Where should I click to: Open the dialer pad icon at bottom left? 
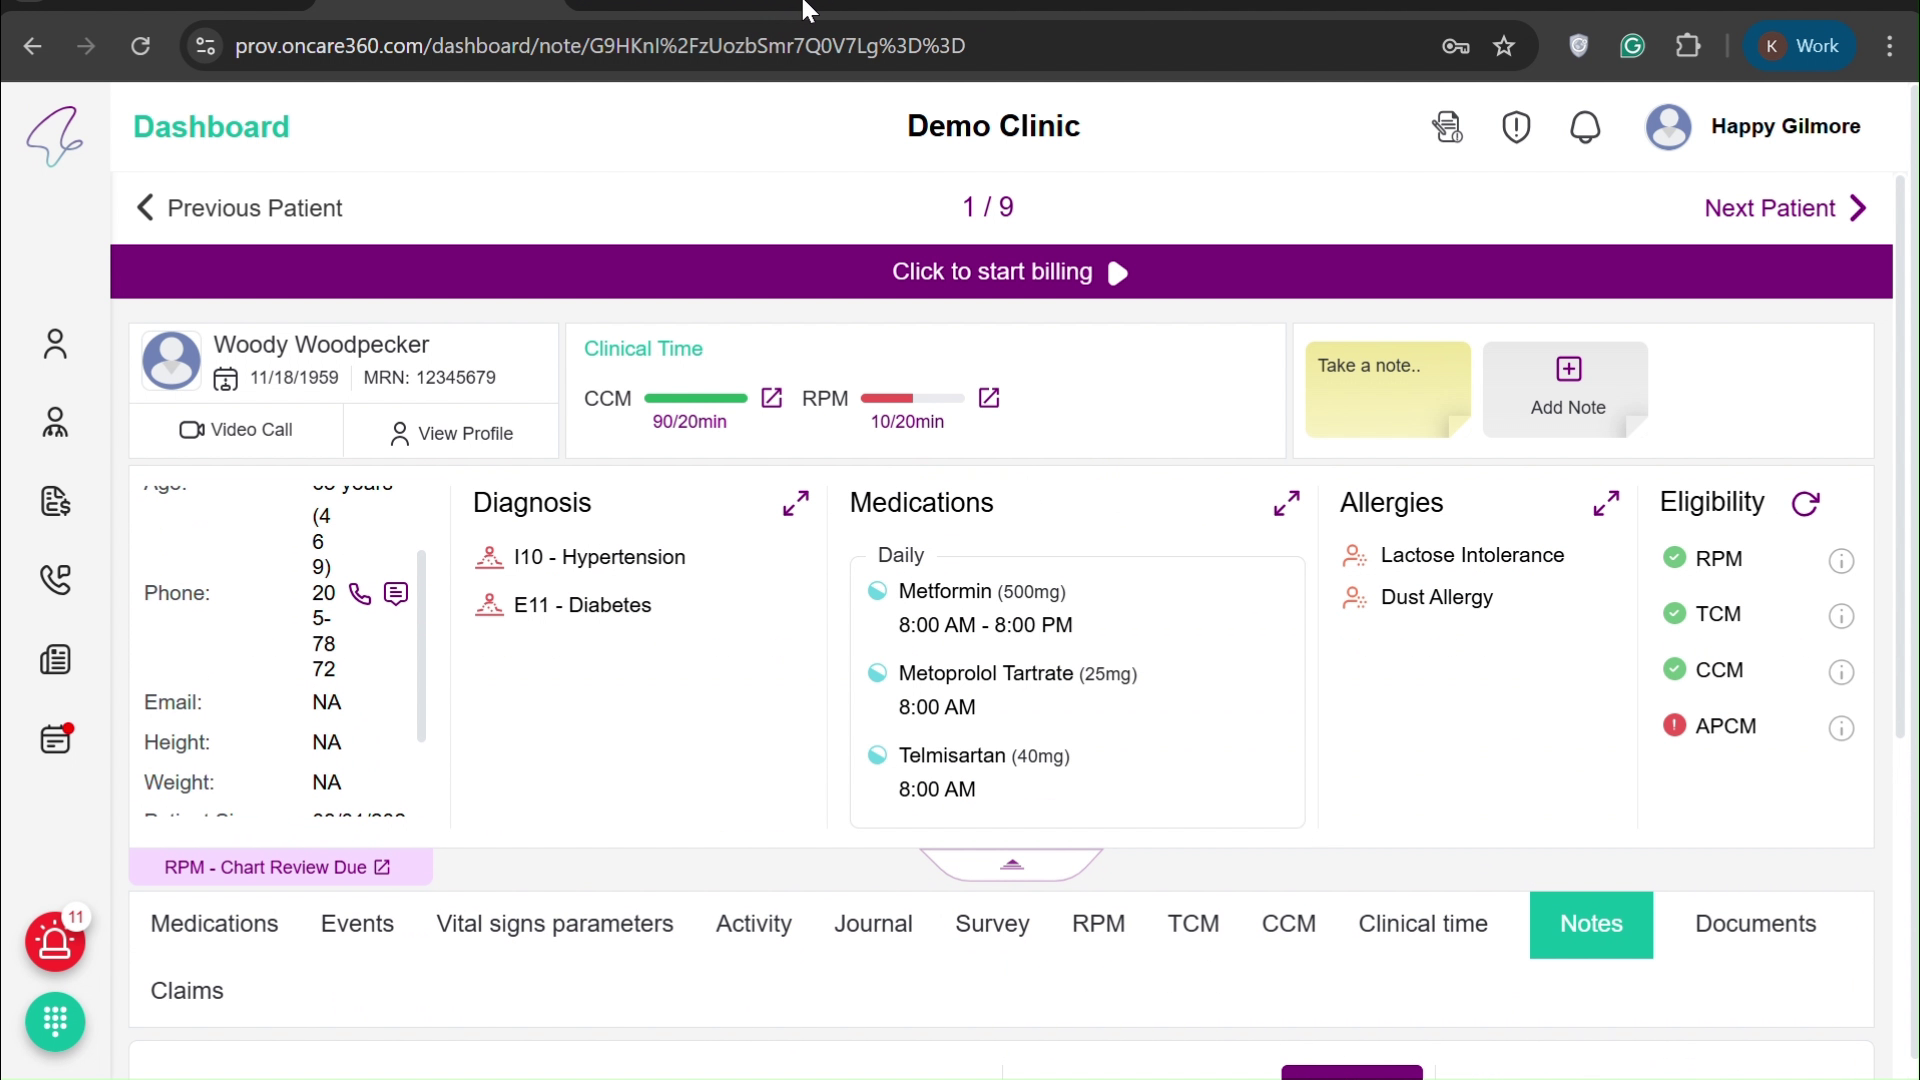click(55, 1022)
